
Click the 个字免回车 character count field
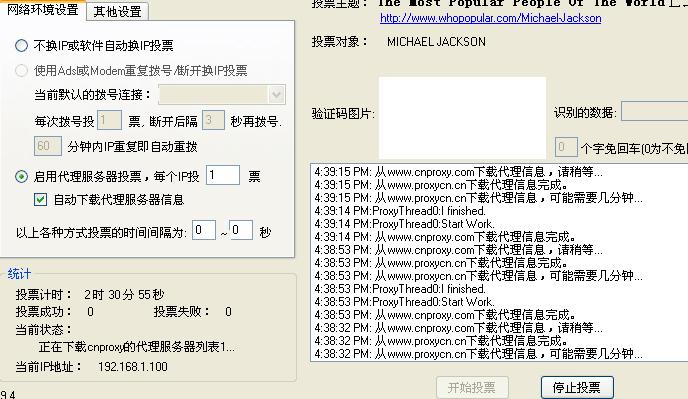(566, 147)
